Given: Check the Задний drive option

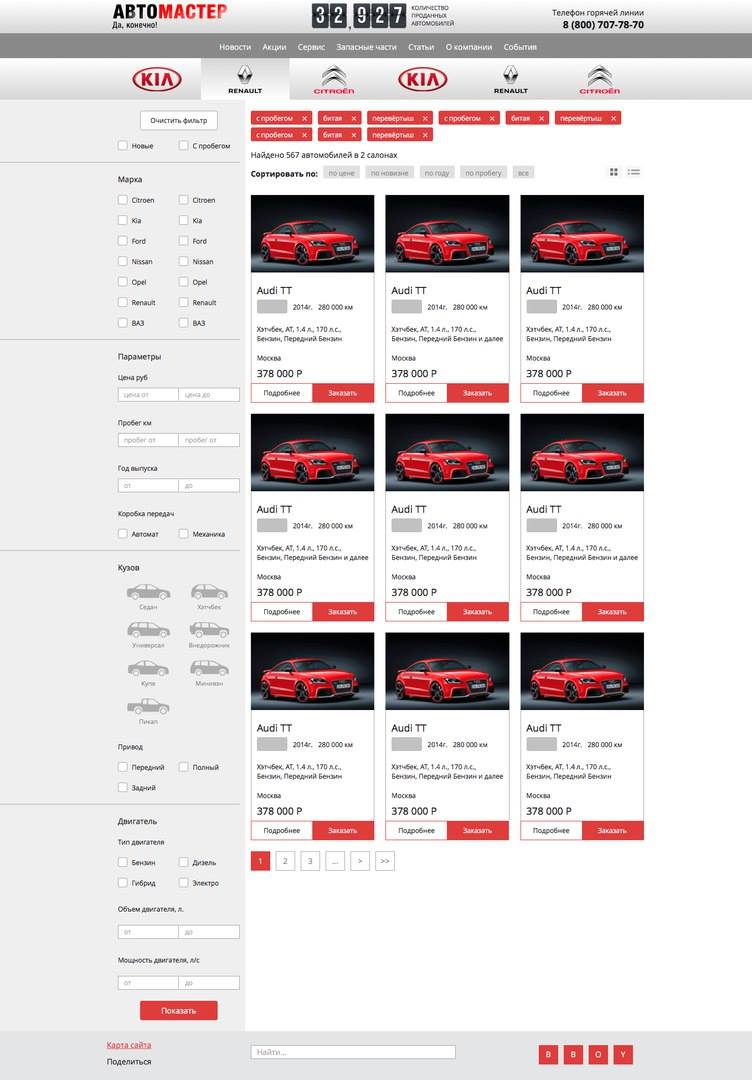Looking at the screenshot, I should click(123, 787).
